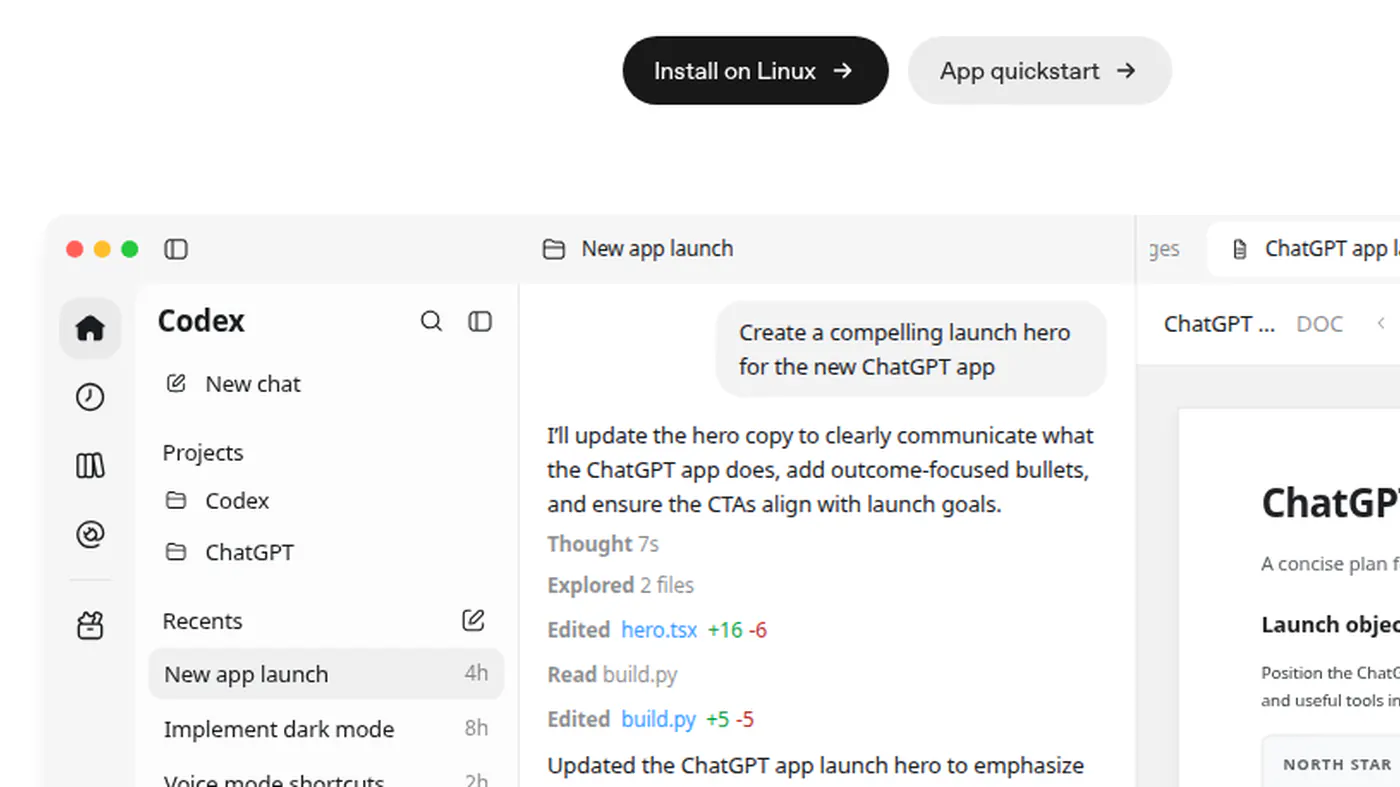Click the arrow icon in App quickstart
The height and width of the screenshot is (787, 1400).
[x=1126, y=71]
